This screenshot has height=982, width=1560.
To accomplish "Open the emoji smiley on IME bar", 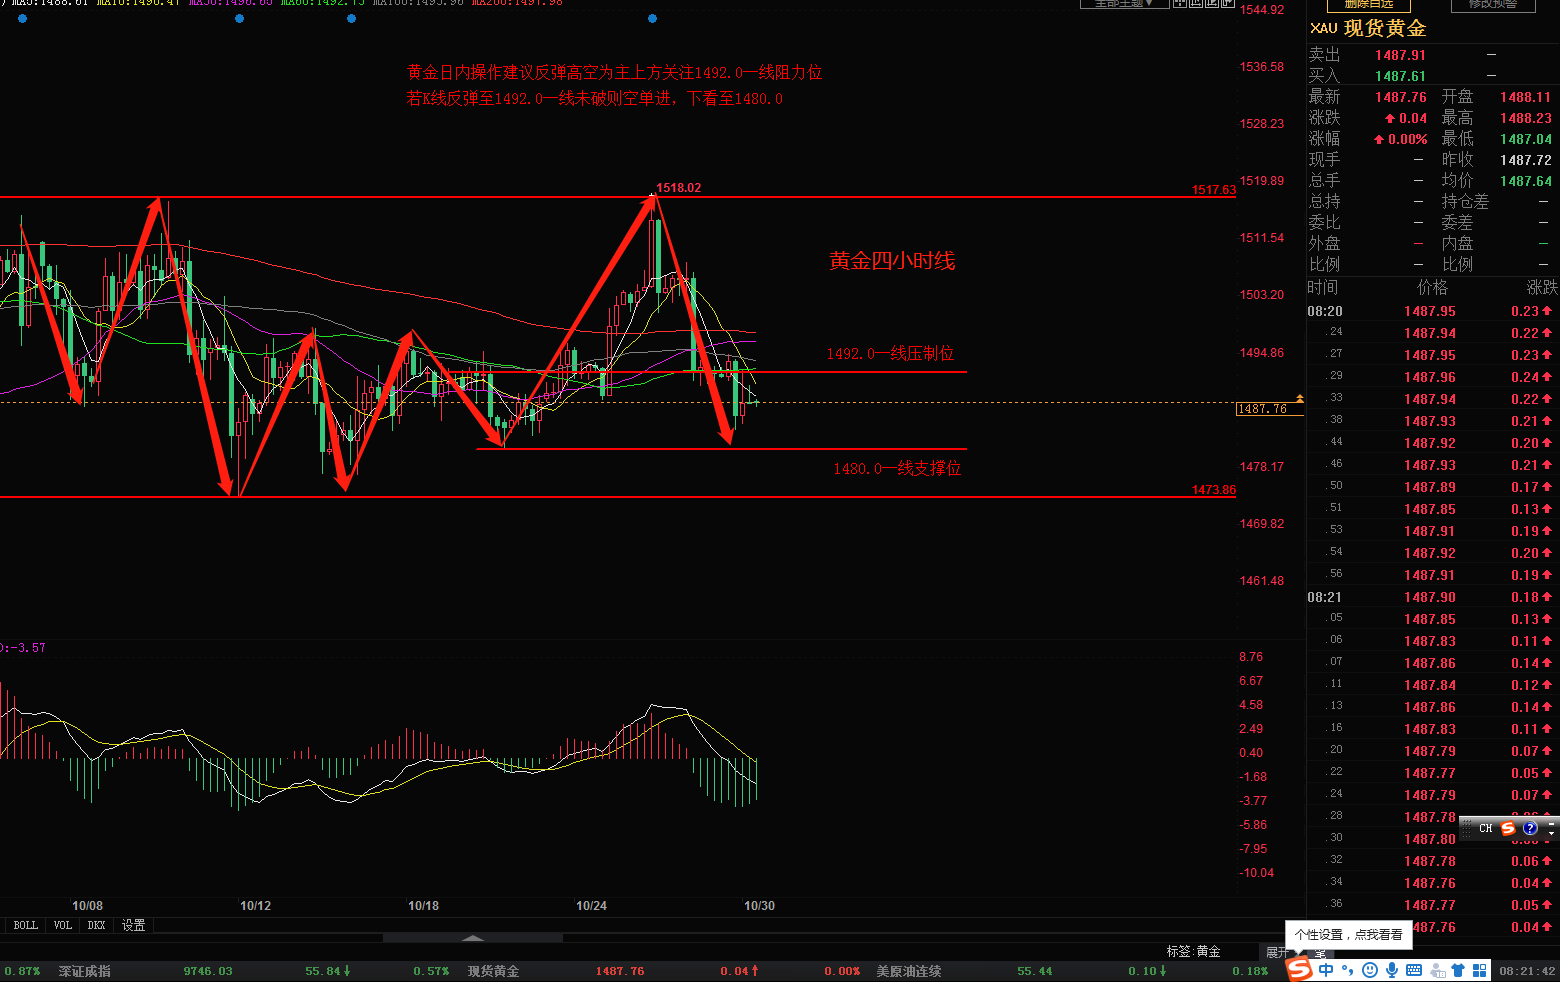I will click(1370, 970).
